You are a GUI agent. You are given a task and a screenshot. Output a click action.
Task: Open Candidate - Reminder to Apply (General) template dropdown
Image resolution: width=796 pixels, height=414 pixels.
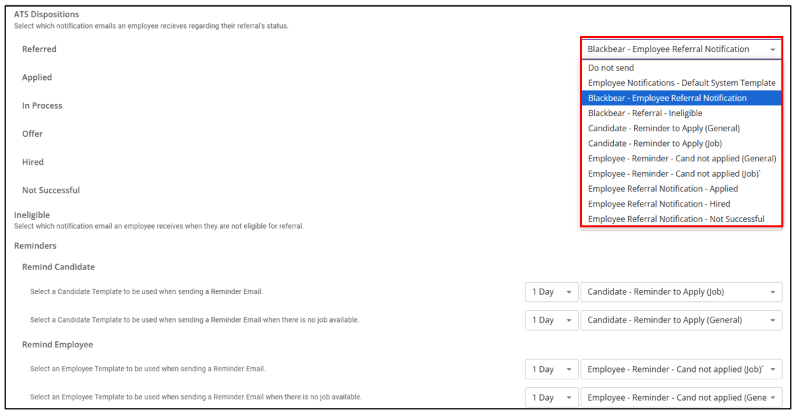pyautogui.click(x=681, y=320)
